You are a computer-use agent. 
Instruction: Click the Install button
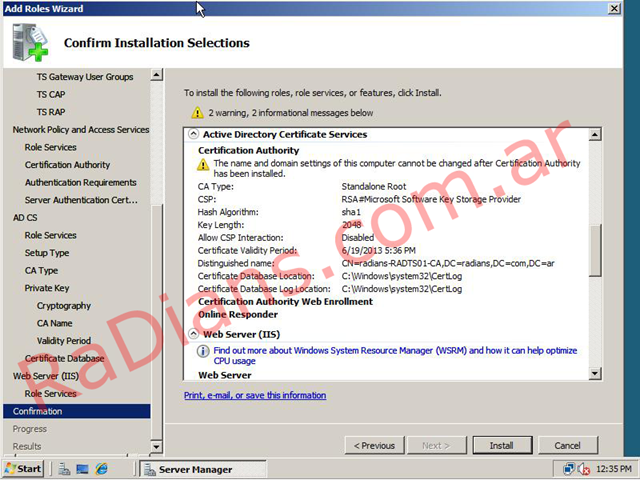[x=501, y=445]
